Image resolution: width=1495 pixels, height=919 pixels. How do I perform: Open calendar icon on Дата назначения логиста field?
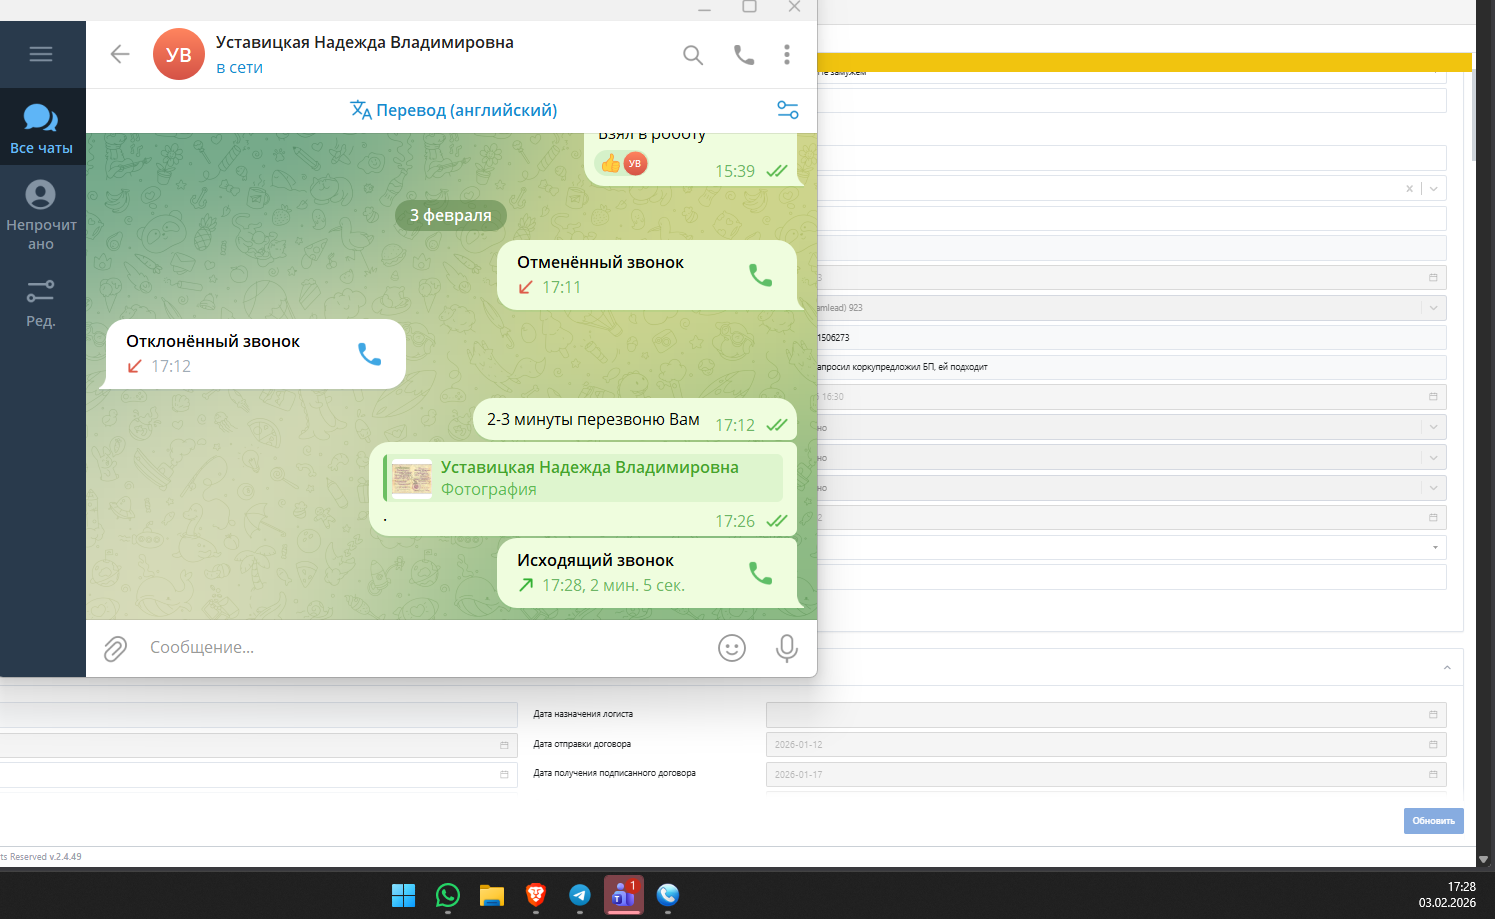[1433, 715]
